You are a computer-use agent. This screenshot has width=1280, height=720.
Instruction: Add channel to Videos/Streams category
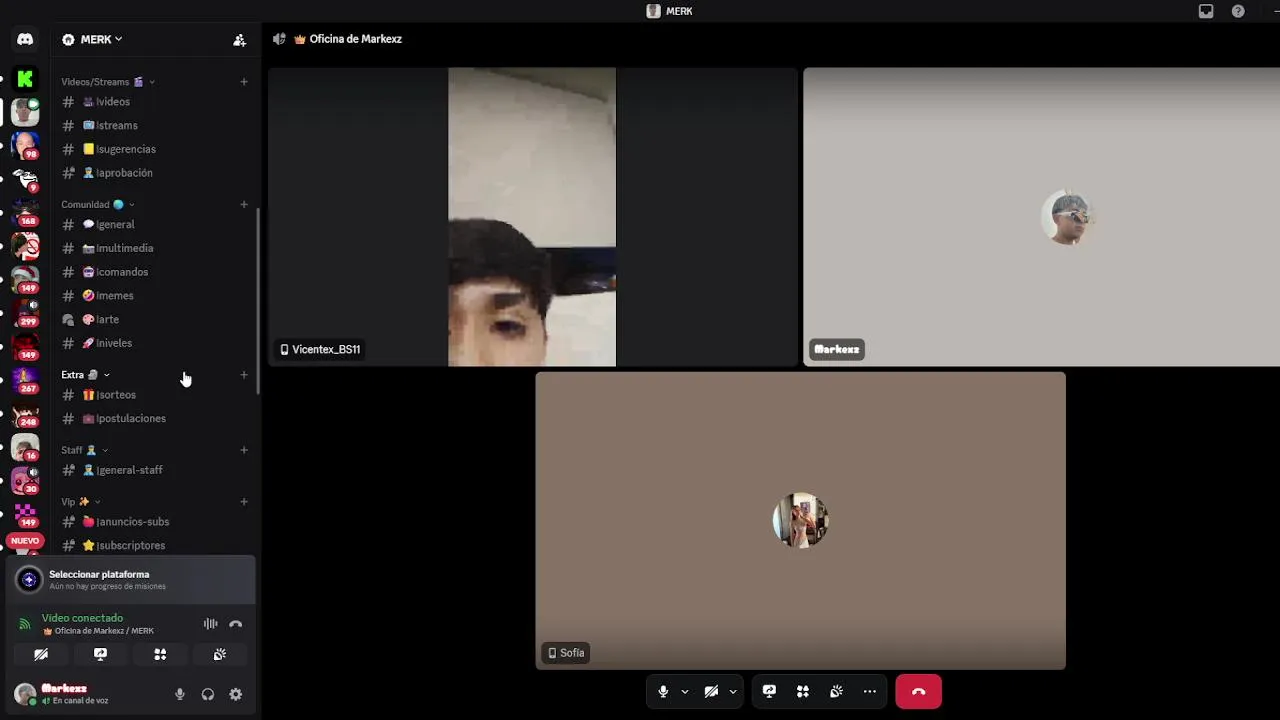click(x=244, y=82)
